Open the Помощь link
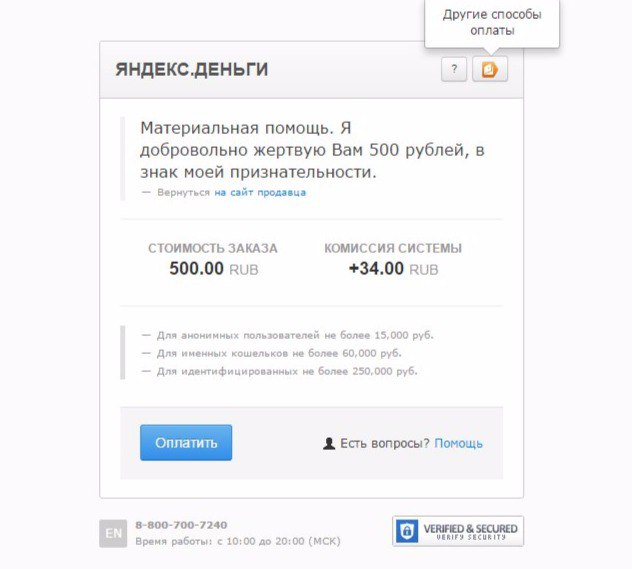The width and height of the screenshot is (632, 569). pyautogui.click(x=458, y=443)
